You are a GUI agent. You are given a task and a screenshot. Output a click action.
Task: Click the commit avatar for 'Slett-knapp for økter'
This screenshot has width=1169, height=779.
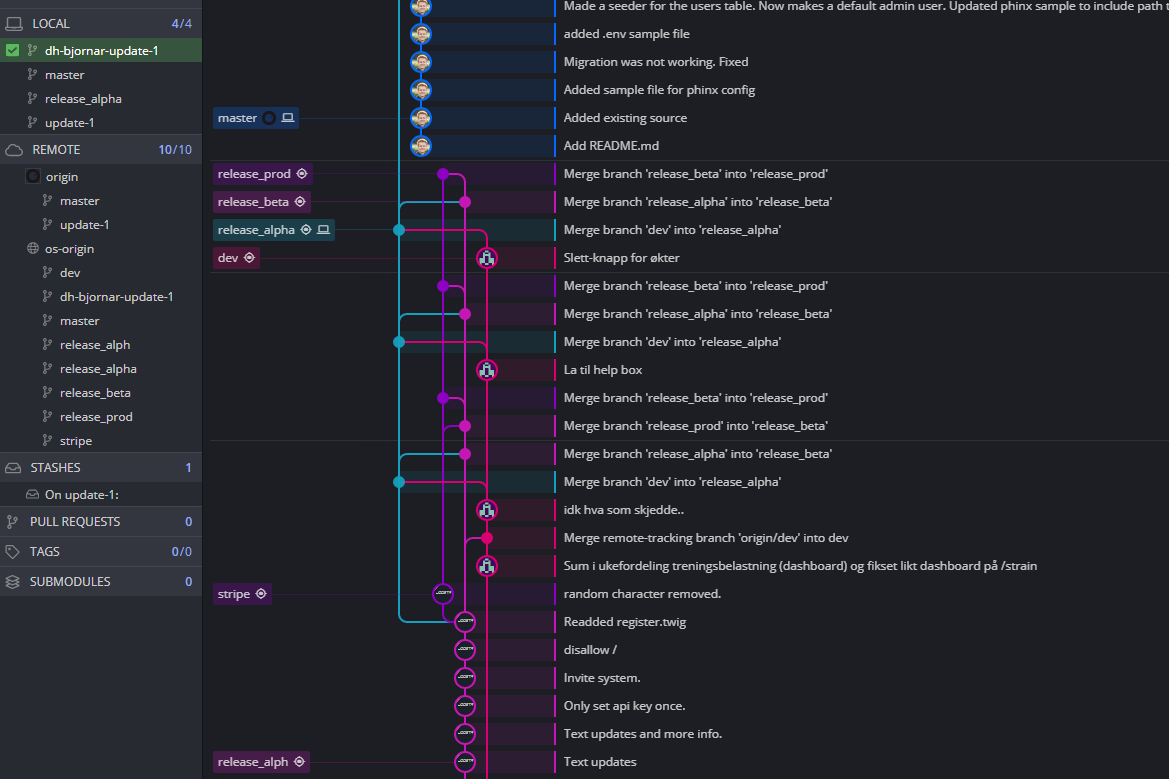pos(487,258)
